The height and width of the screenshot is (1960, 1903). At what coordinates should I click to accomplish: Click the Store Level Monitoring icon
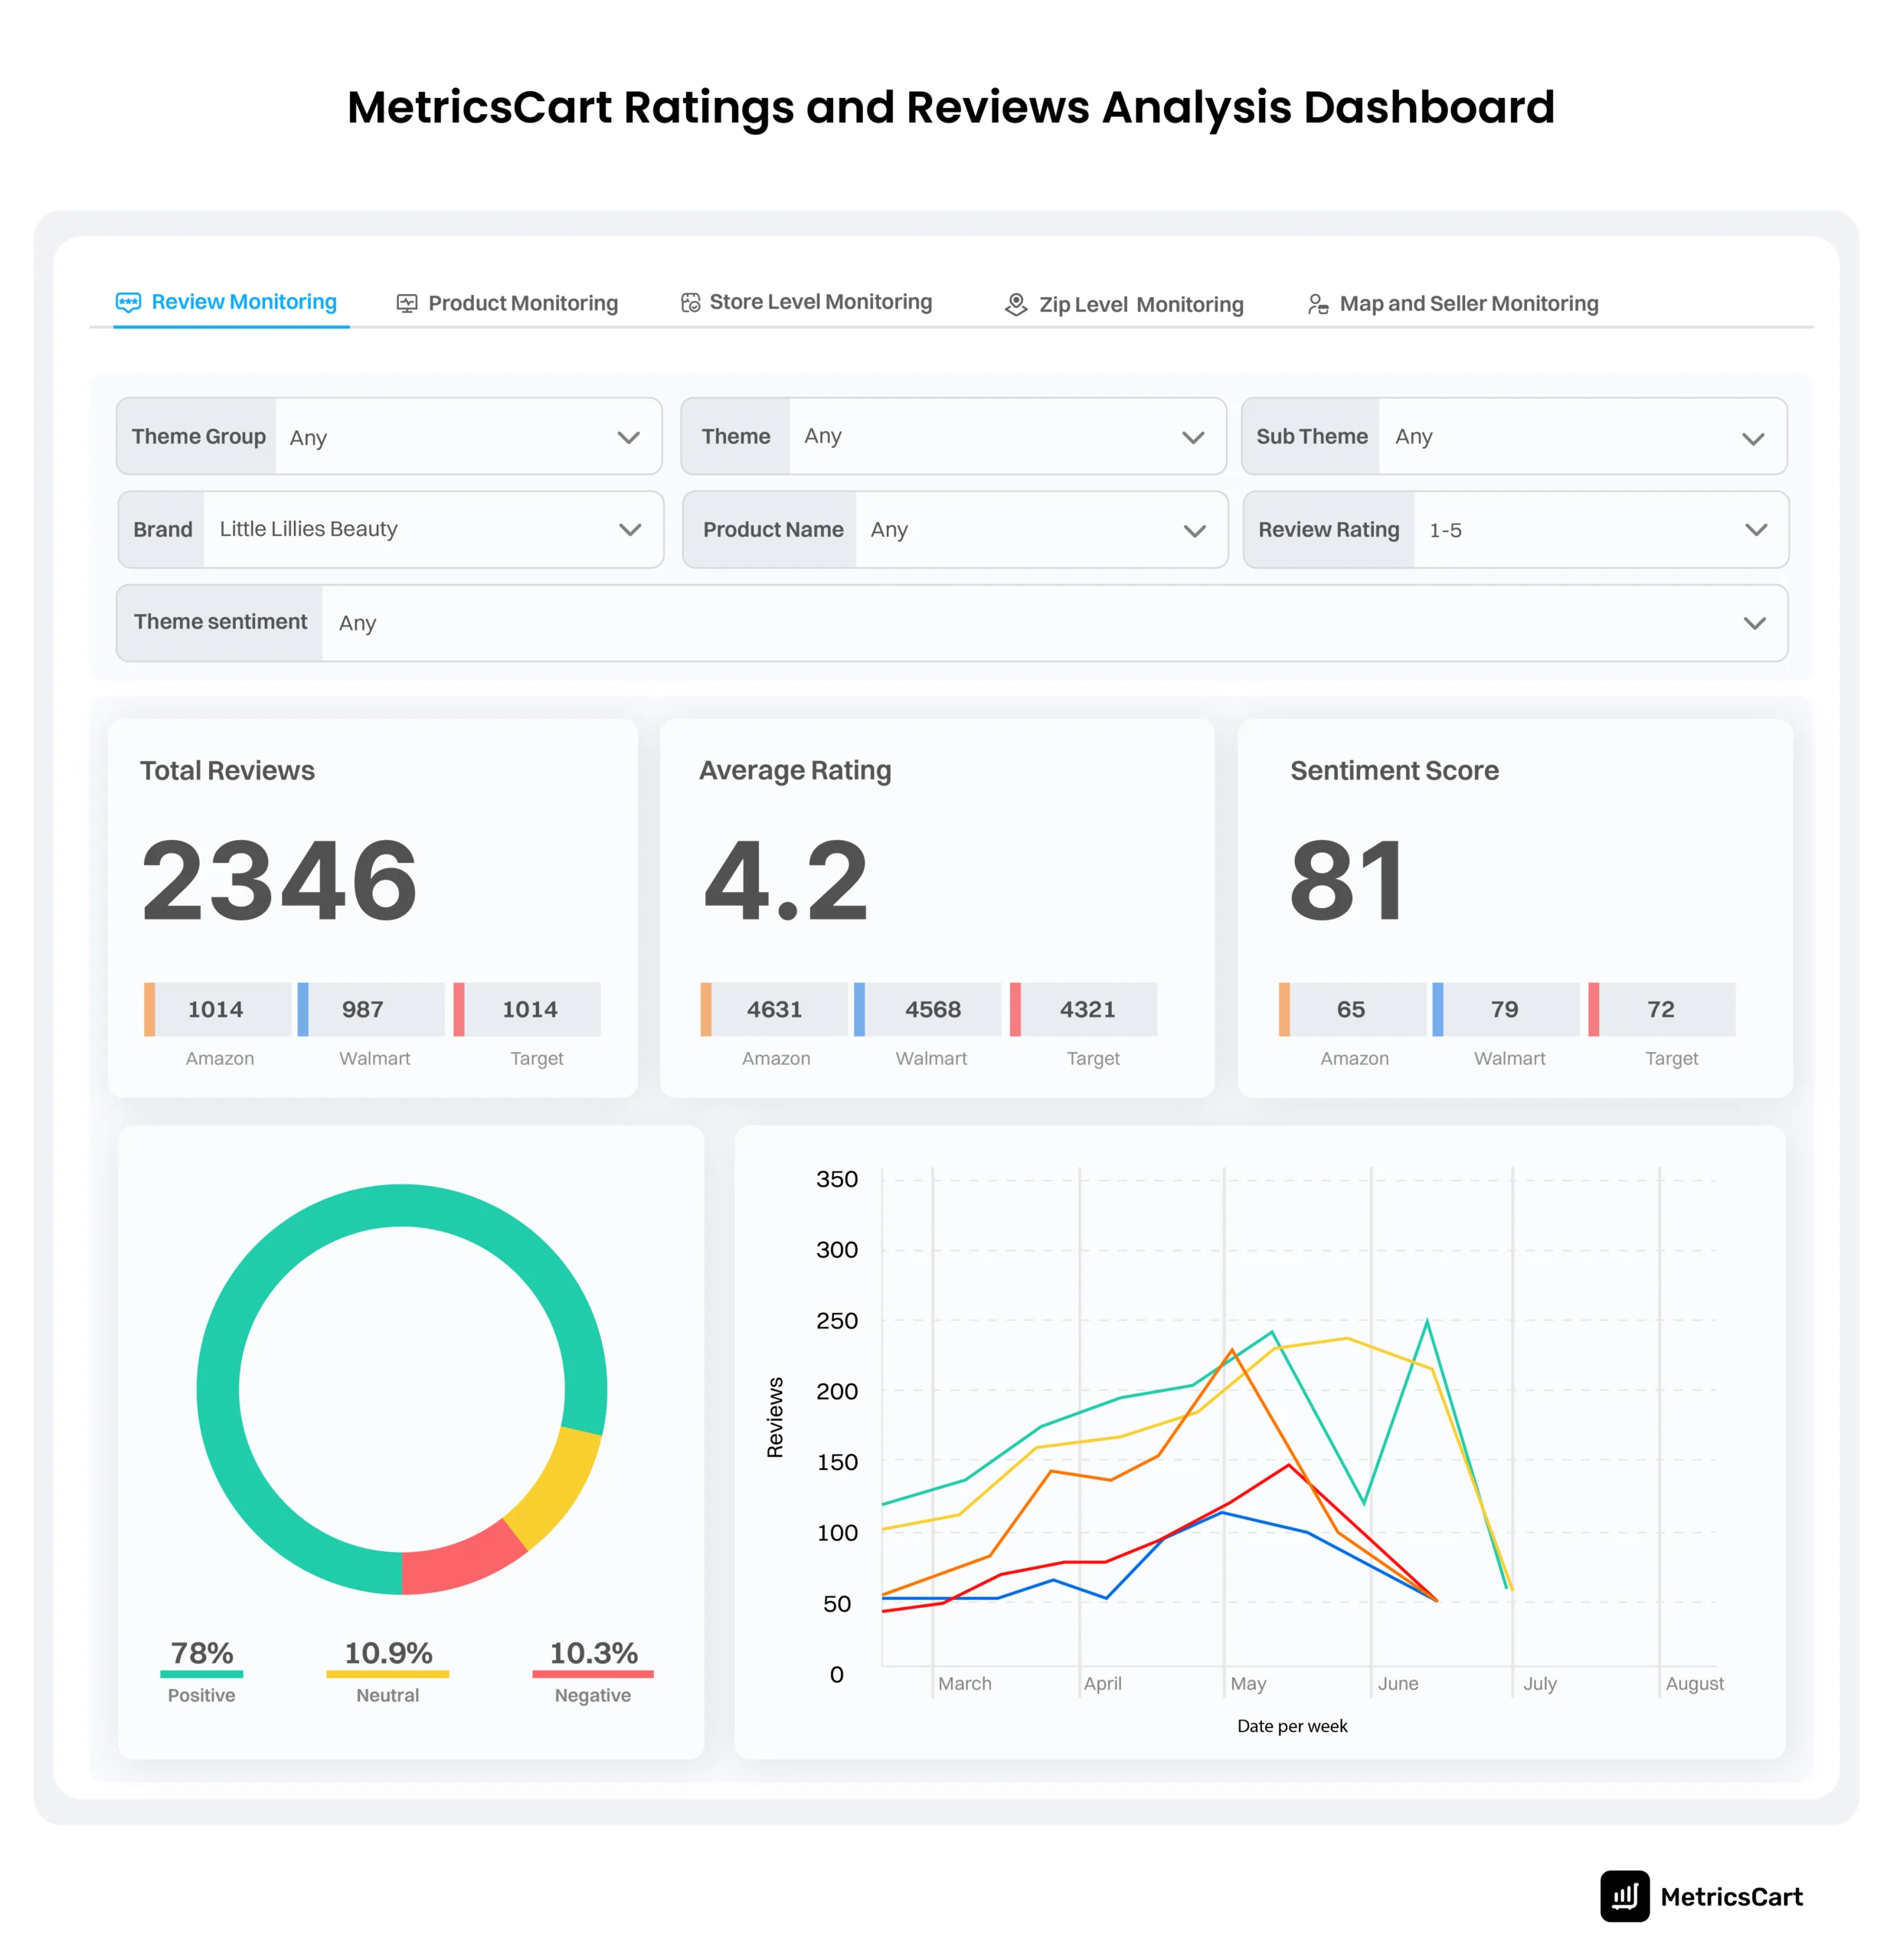(x=690, y=302)
